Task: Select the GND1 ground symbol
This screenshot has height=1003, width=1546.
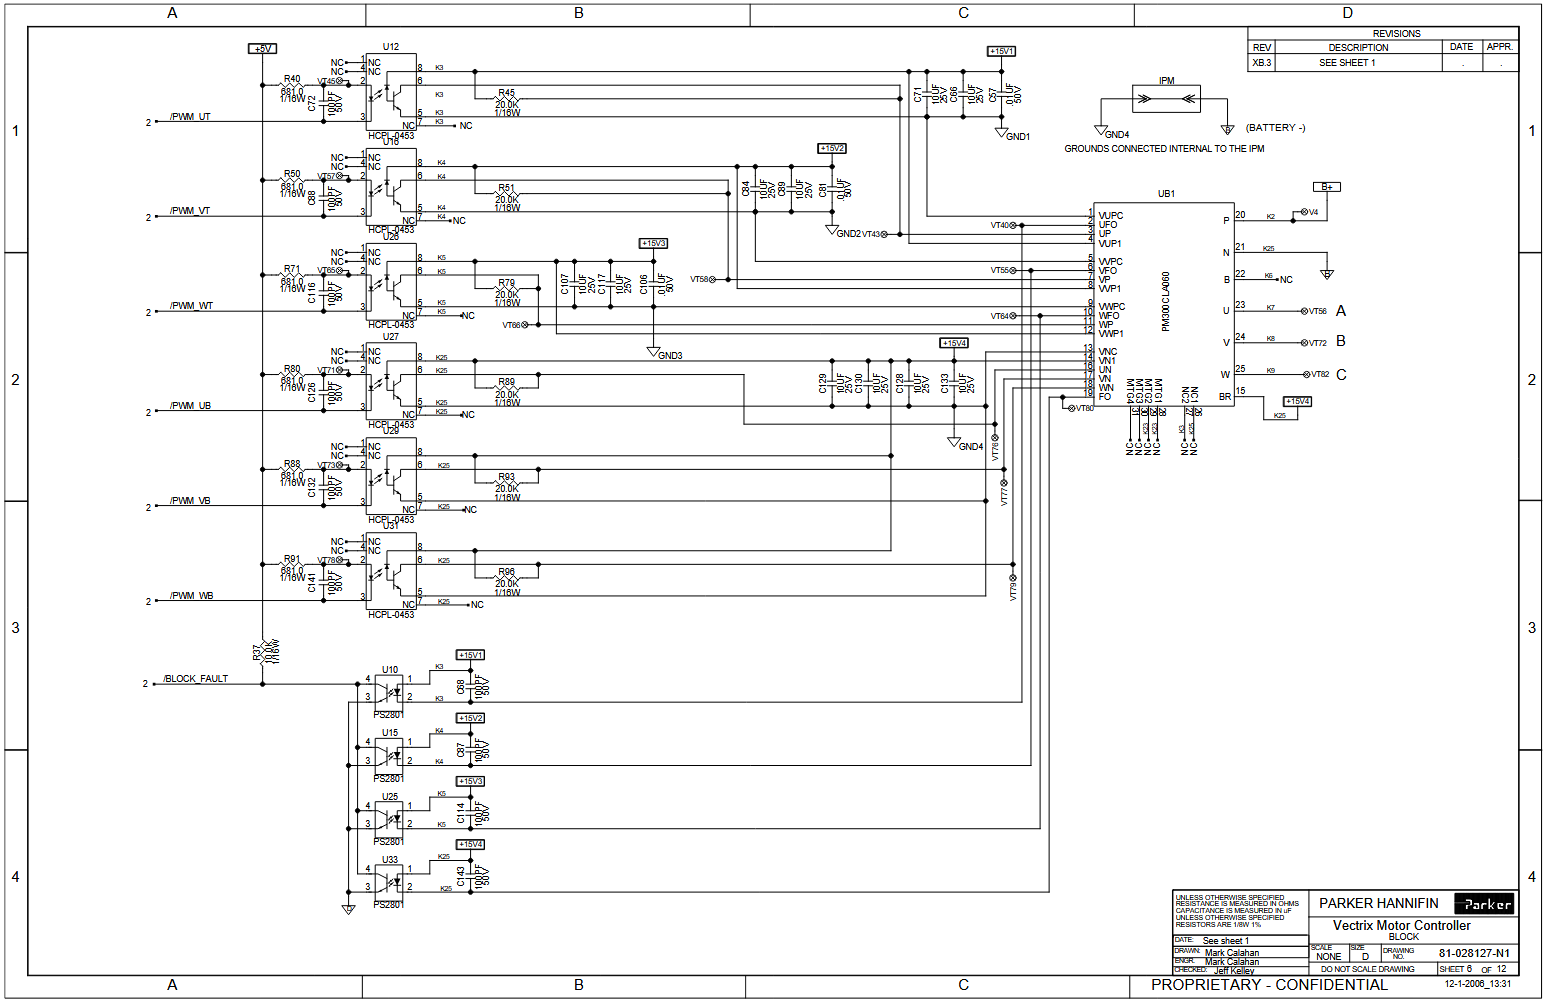Action: pyautogui.click(x=1001, y=132)
